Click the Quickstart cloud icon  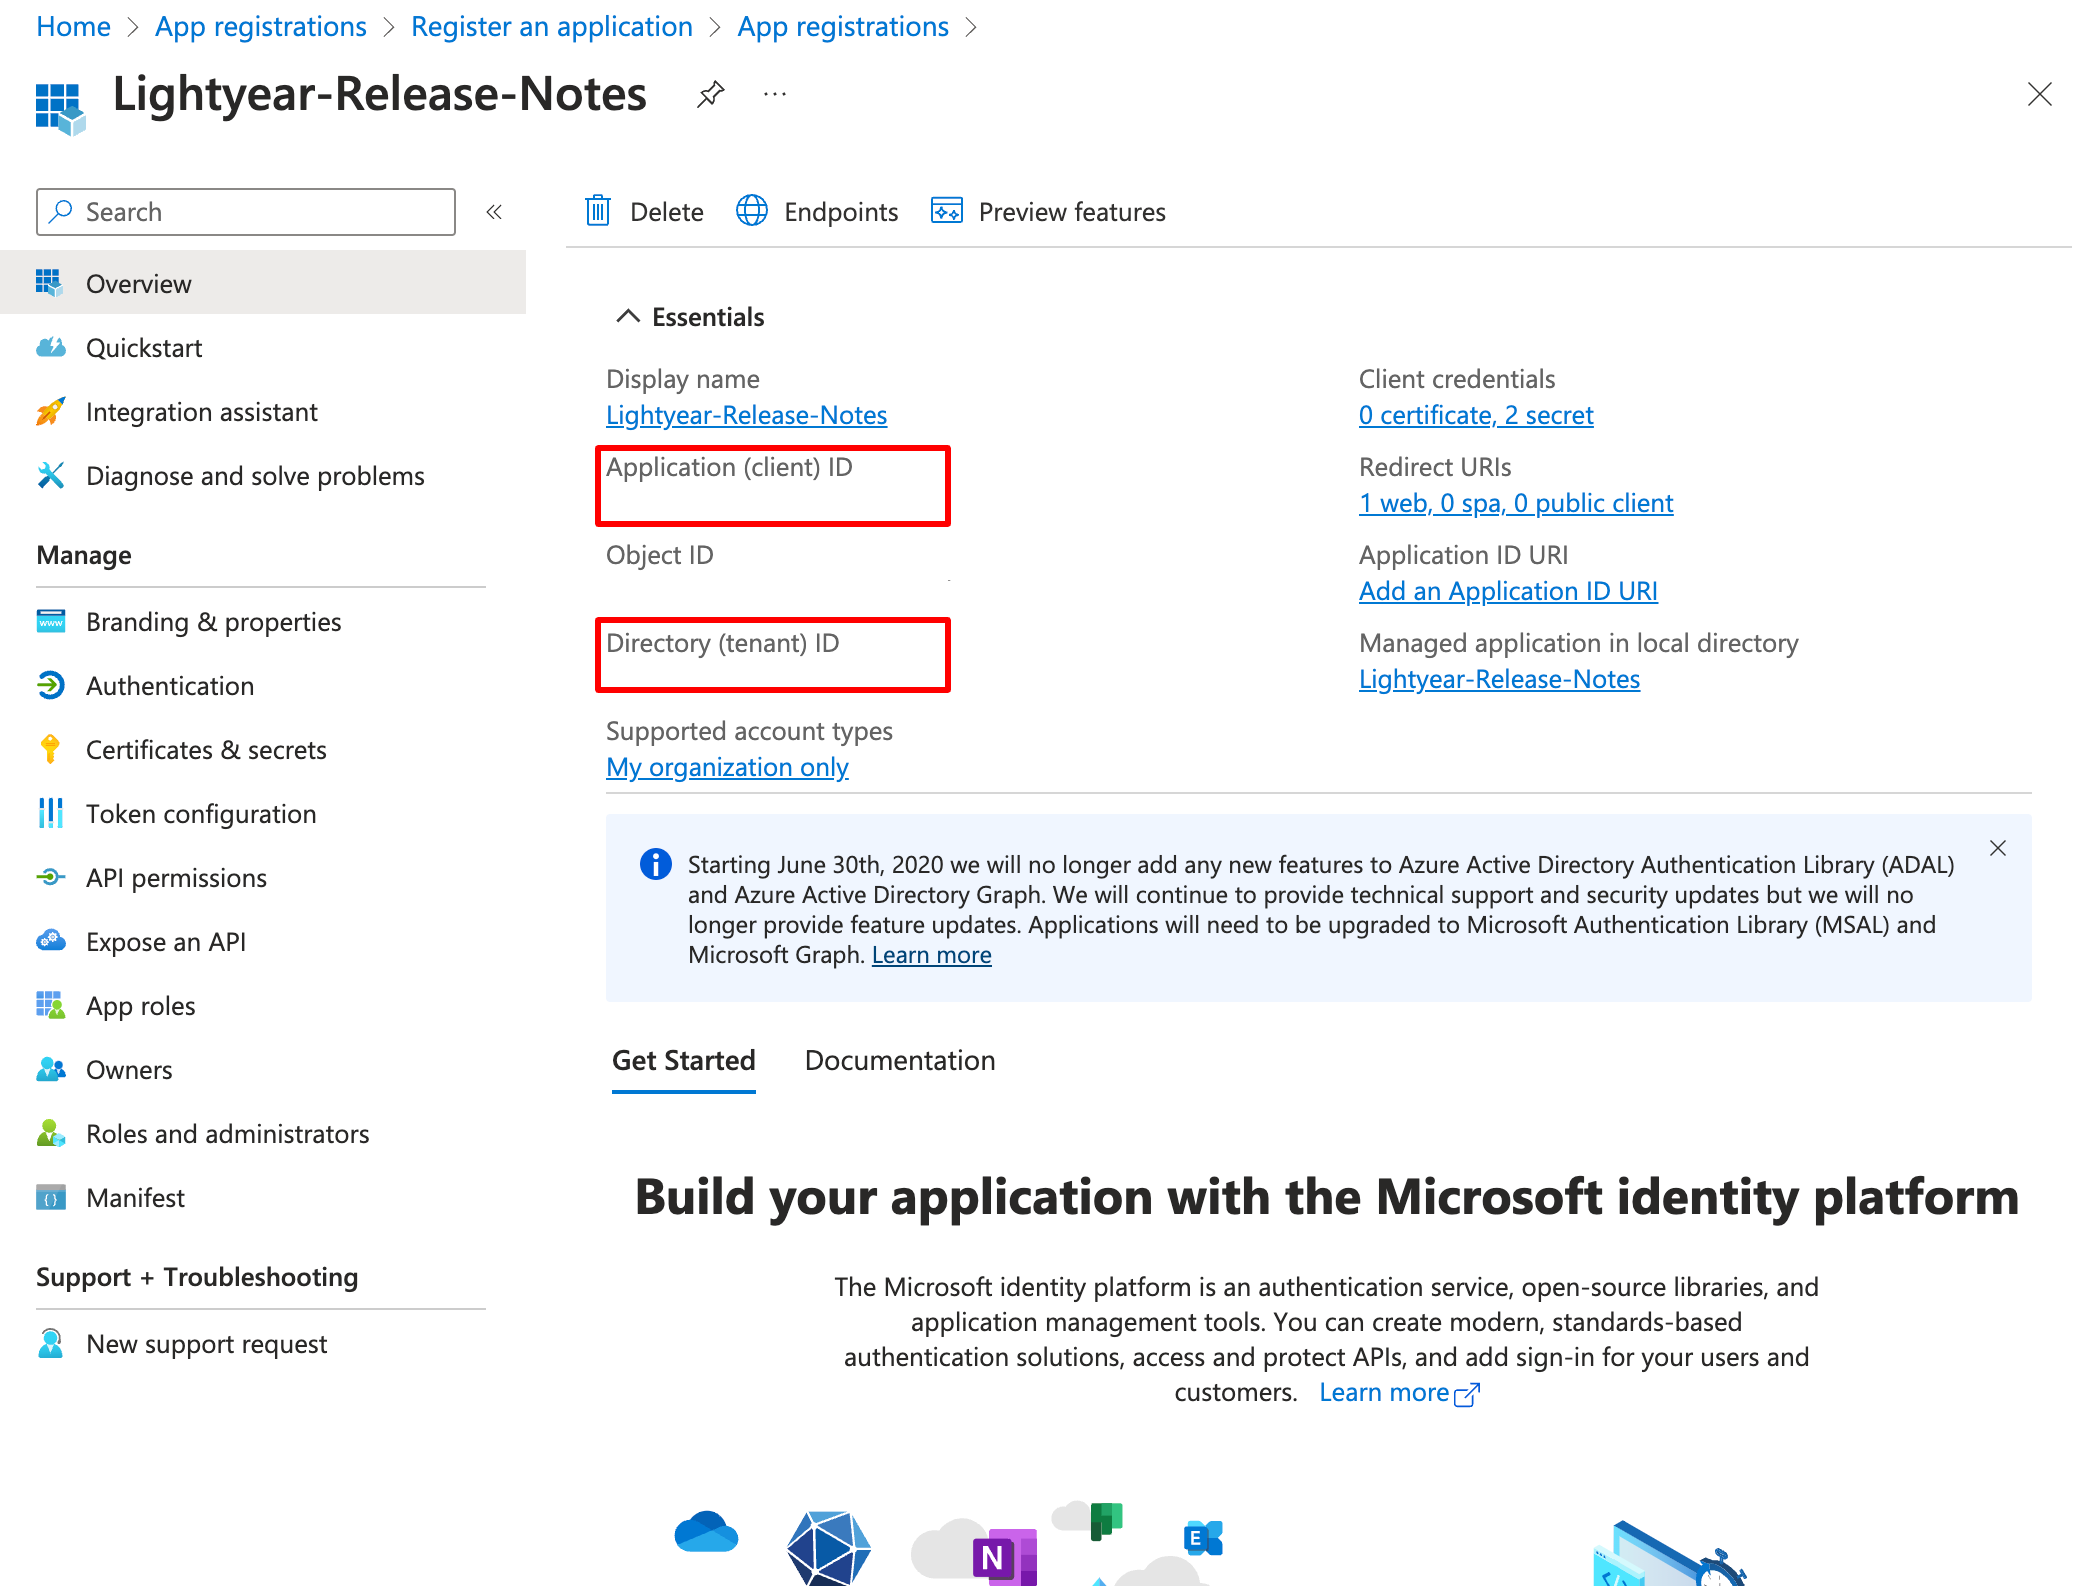(50, 347)
